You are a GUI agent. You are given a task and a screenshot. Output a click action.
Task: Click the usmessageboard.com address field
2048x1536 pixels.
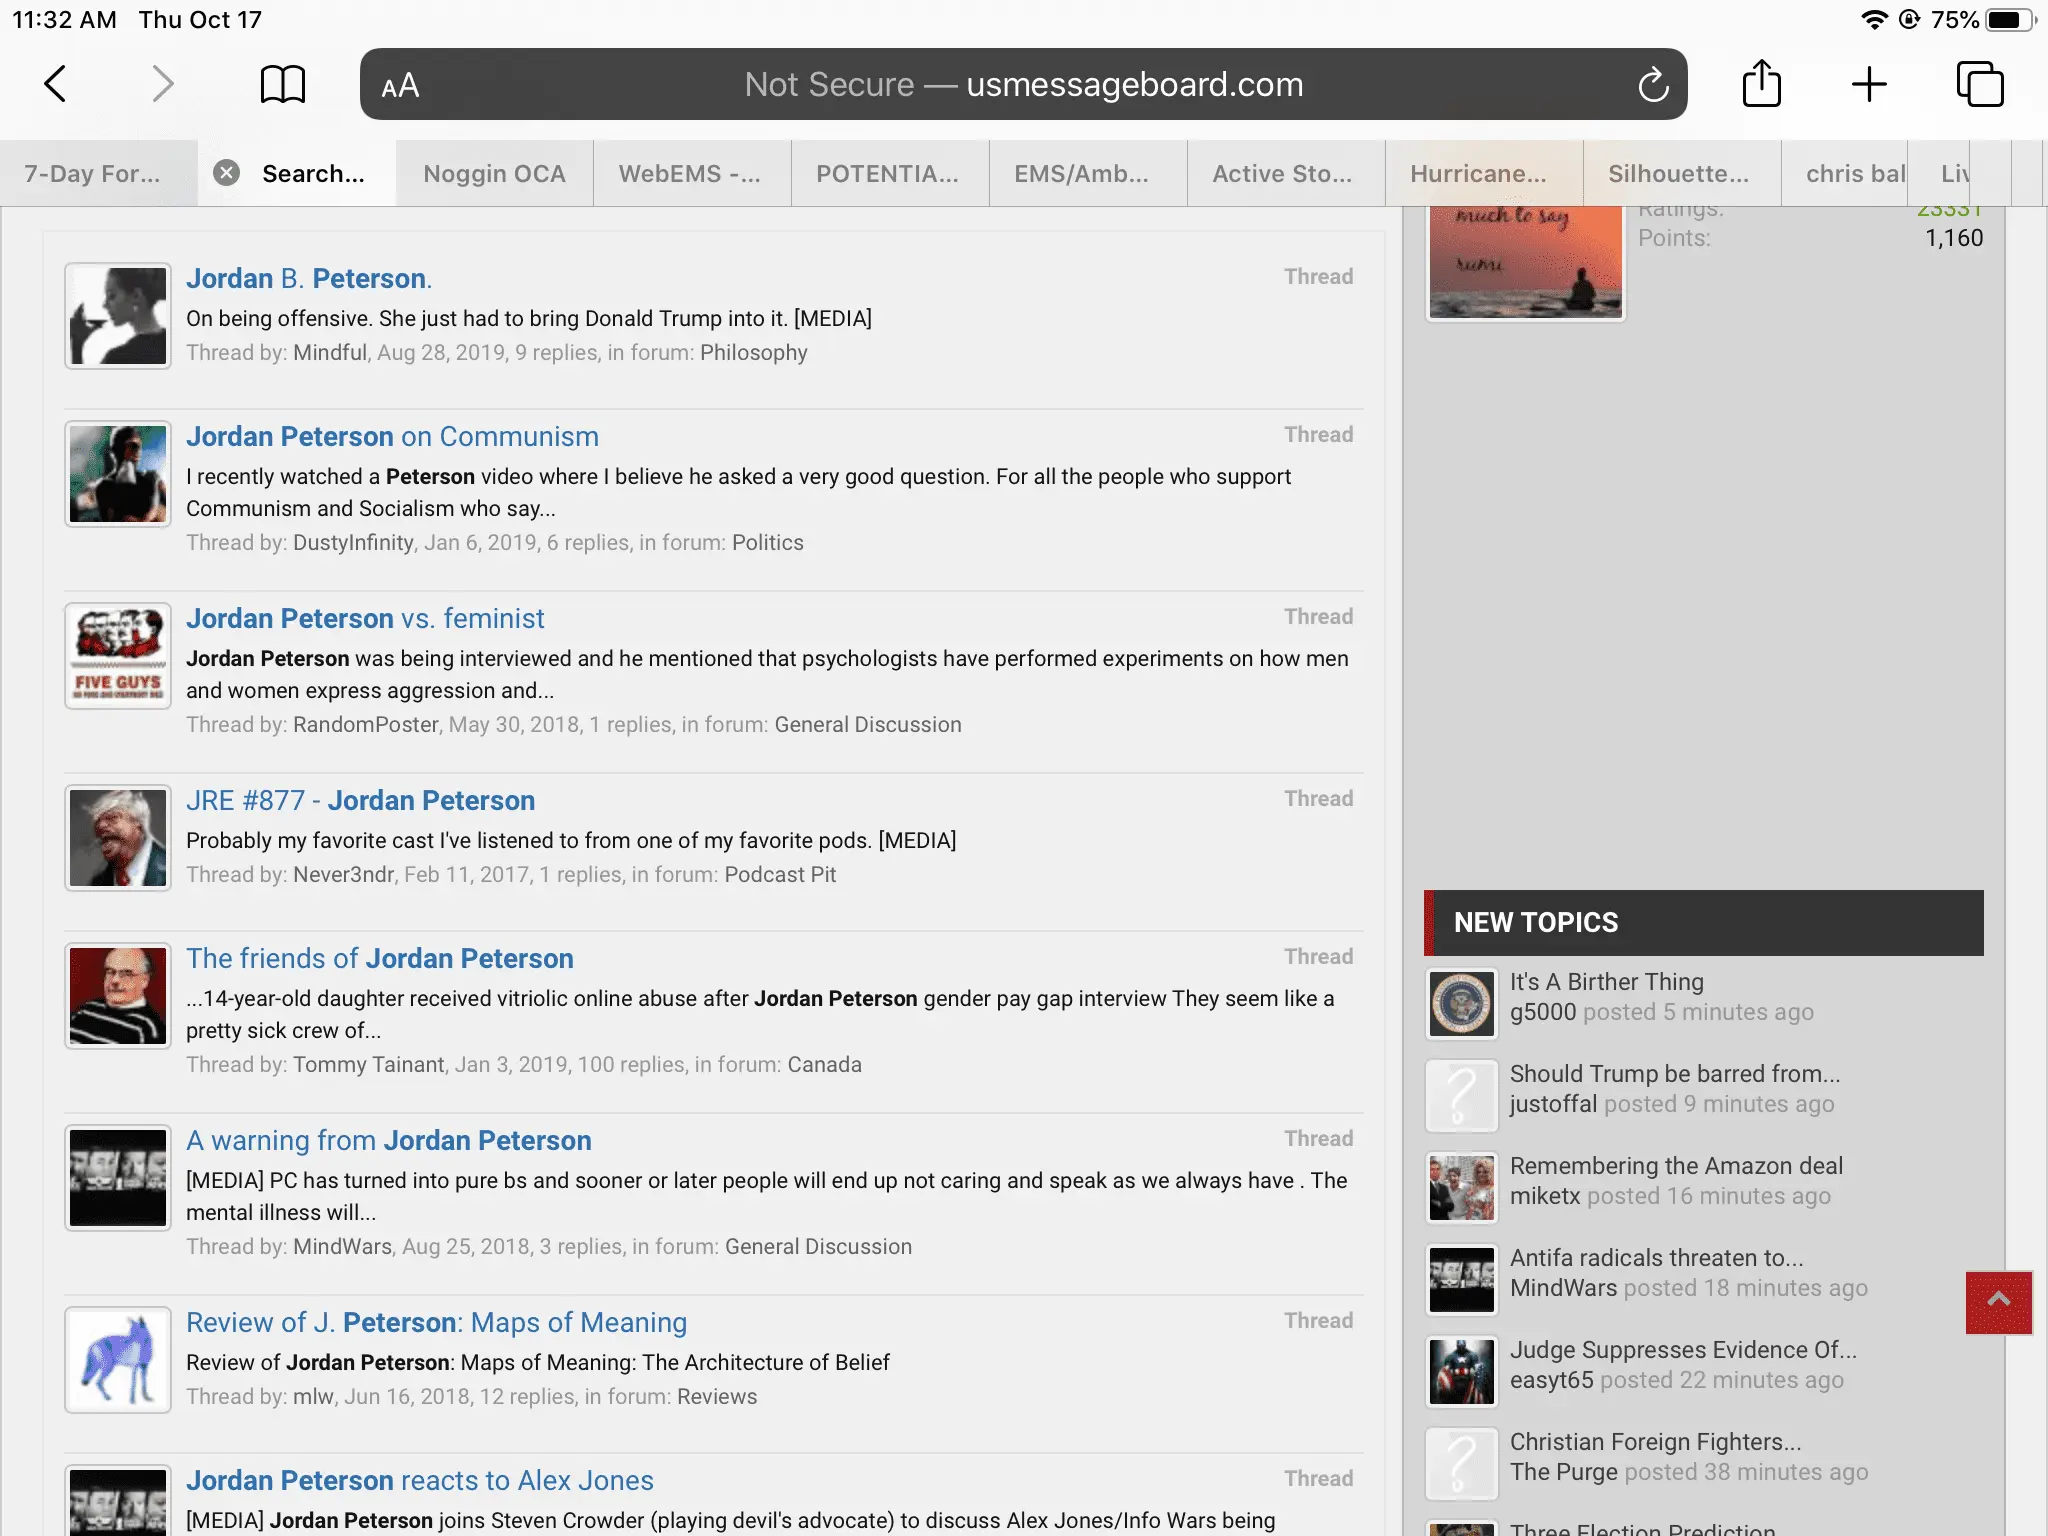(1024, 84)
